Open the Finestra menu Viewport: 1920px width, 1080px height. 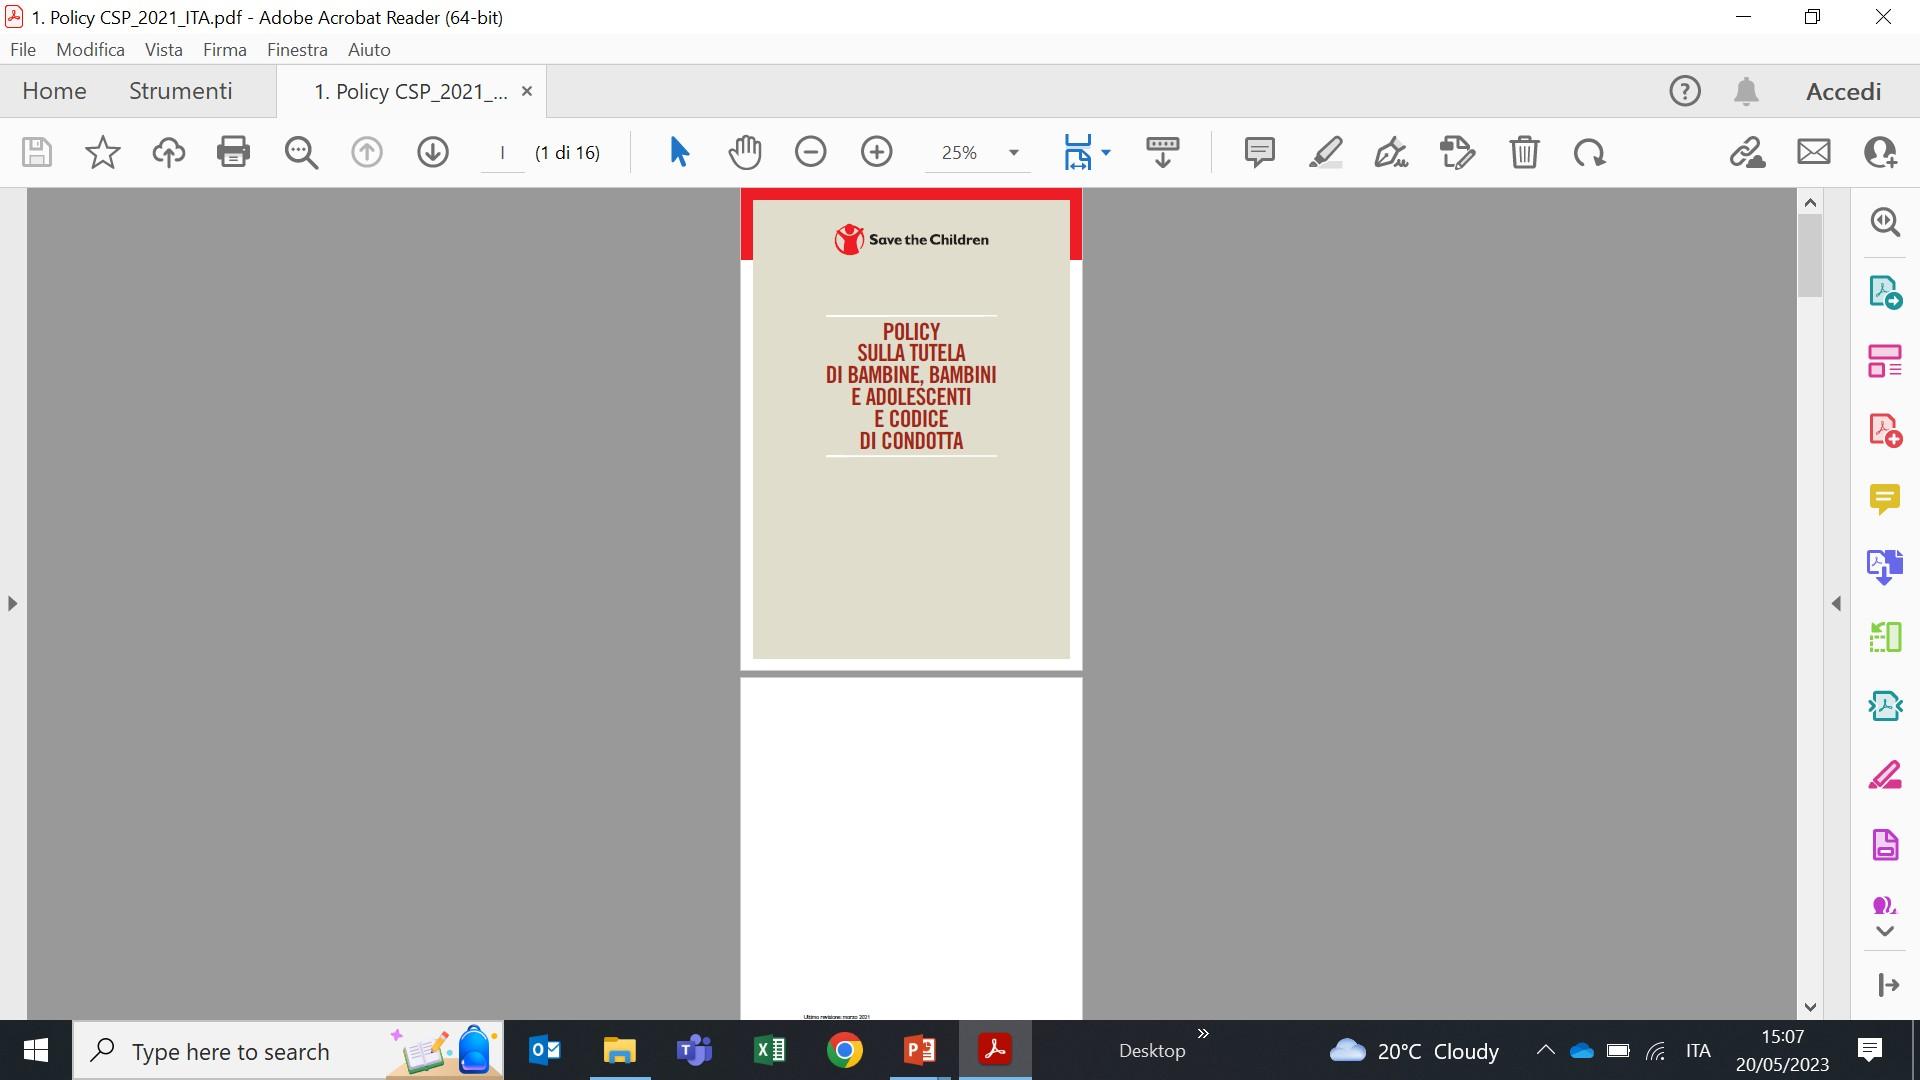click(297, 49)
